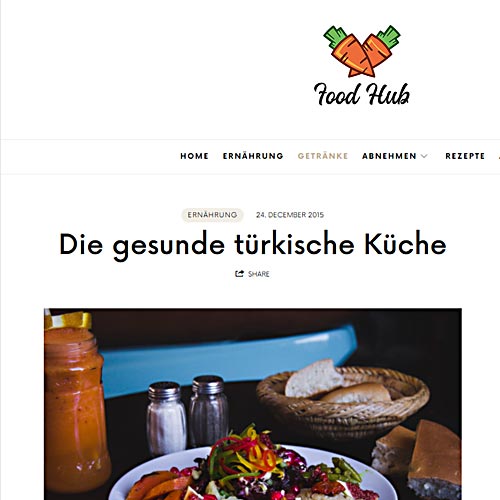Select the highlighted GETRÄNKE menu item
Screen dimensions: 500x500
[323, 156]
